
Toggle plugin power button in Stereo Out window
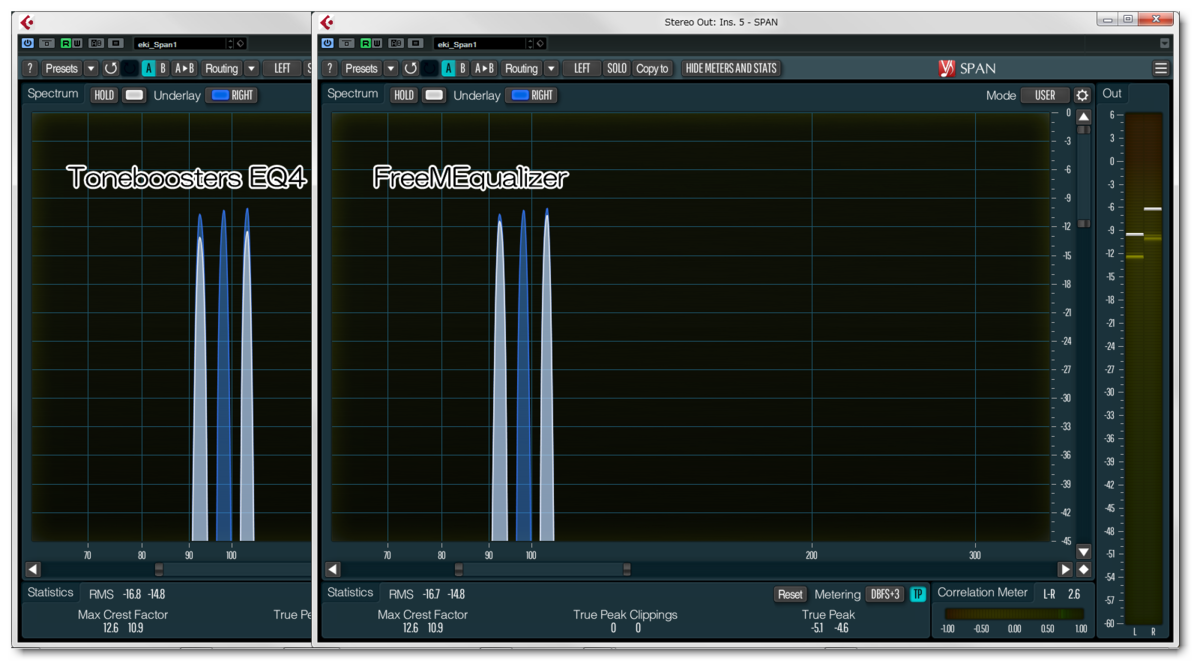(x=327, y=44)
